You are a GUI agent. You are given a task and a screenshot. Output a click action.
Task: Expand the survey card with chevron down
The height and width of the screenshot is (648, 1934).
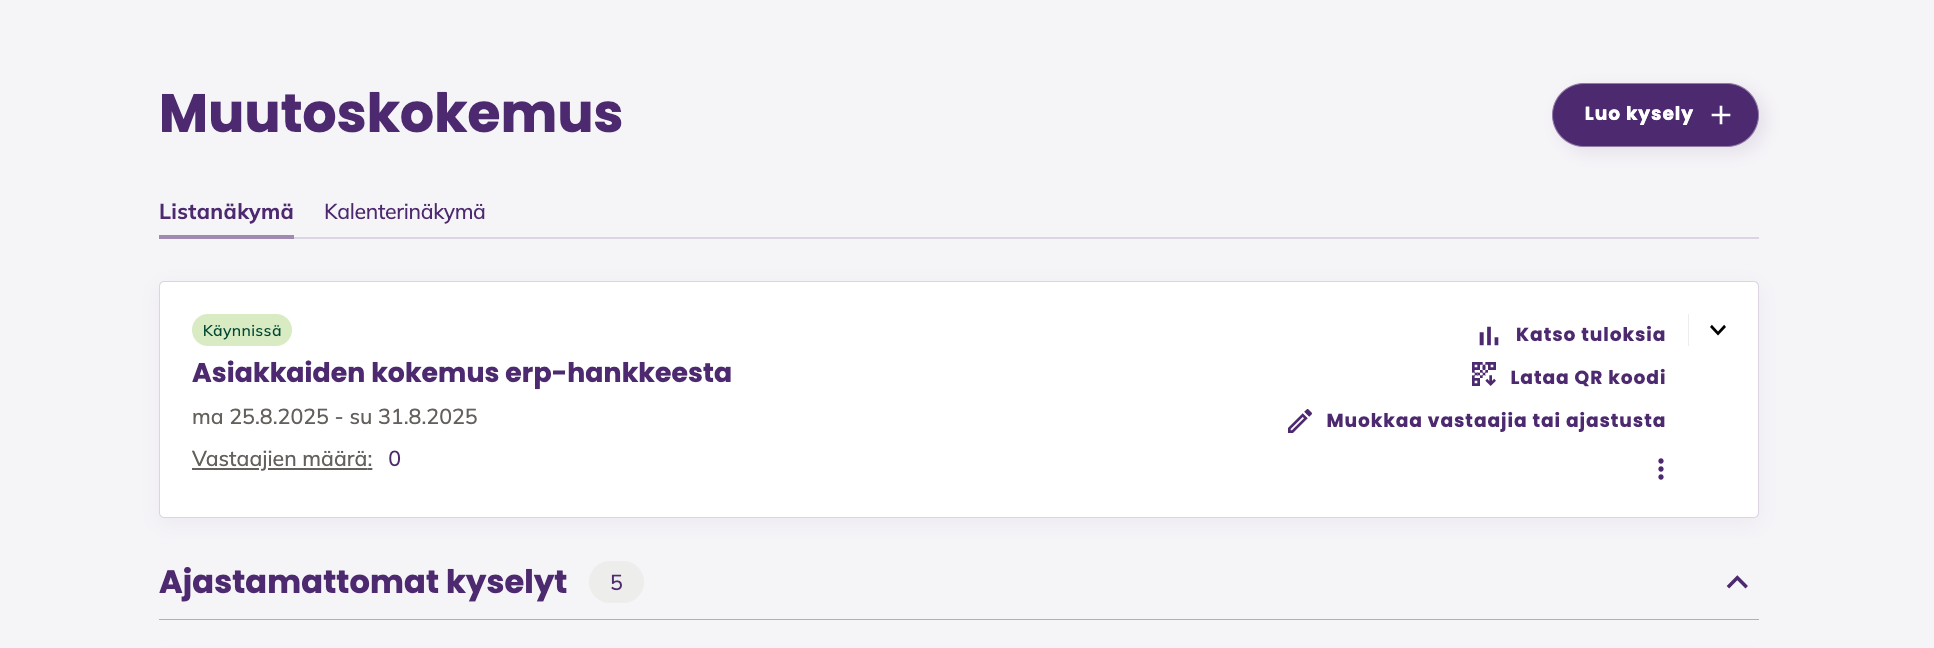pos(1717,330)
